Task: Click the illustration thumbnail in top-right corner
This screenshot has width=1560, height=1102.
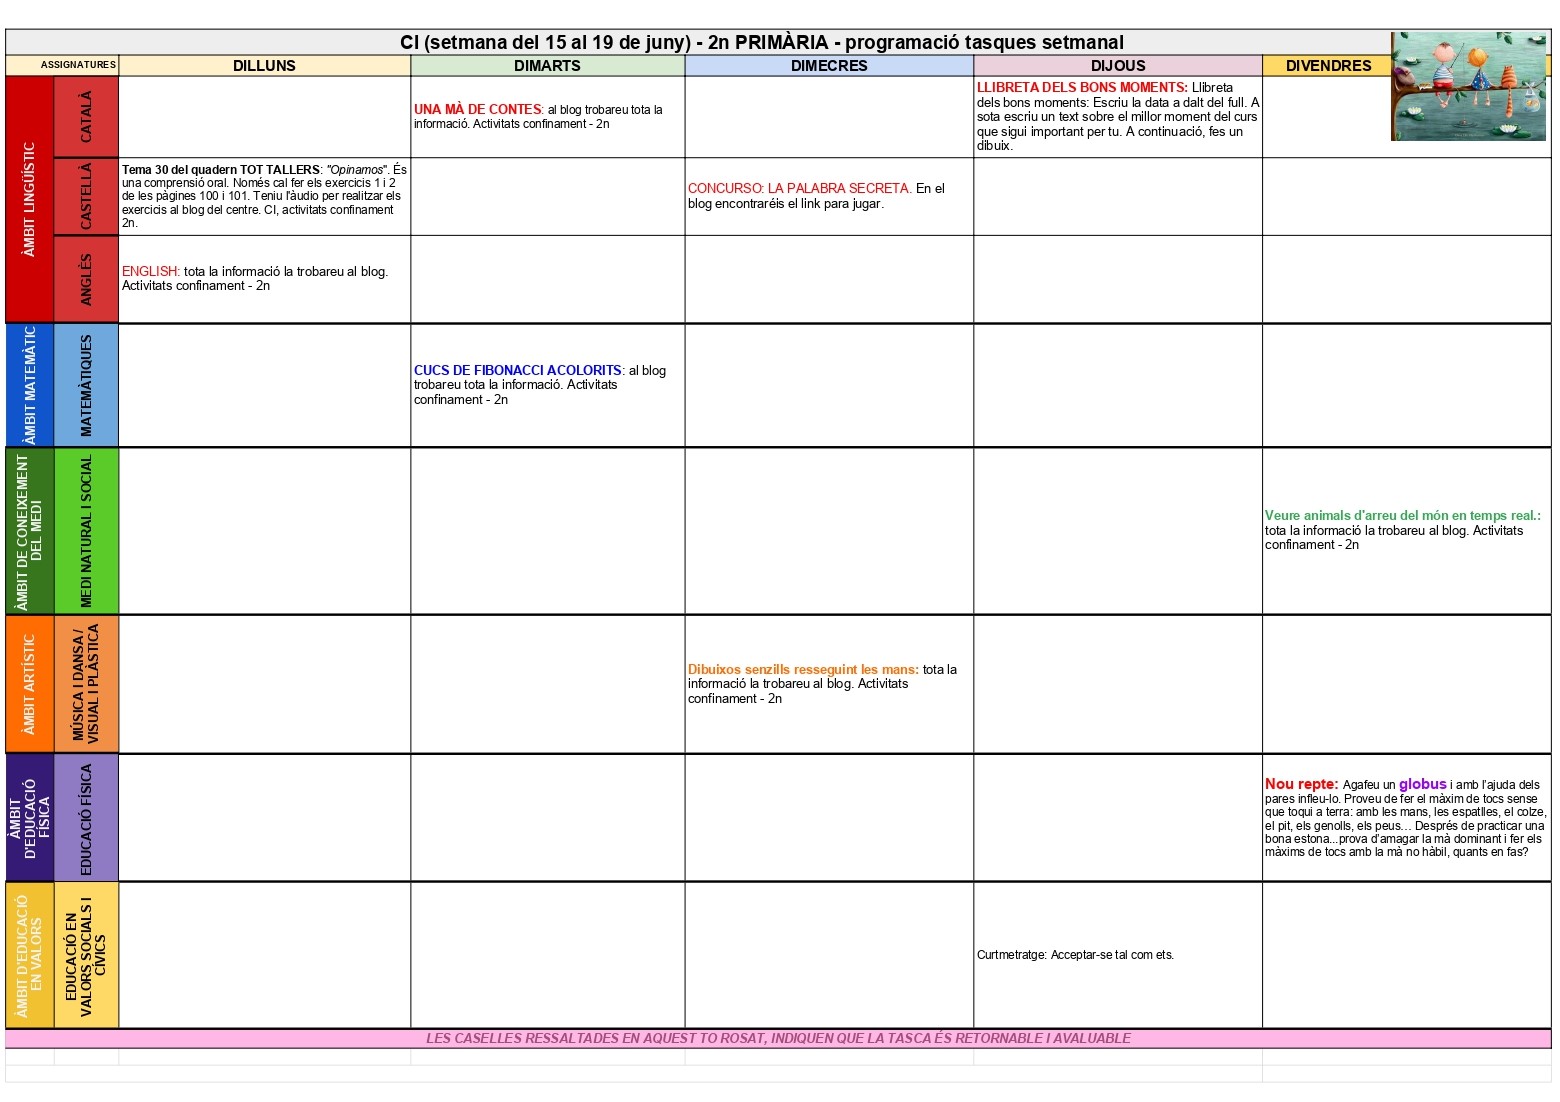Action: 1468,86
